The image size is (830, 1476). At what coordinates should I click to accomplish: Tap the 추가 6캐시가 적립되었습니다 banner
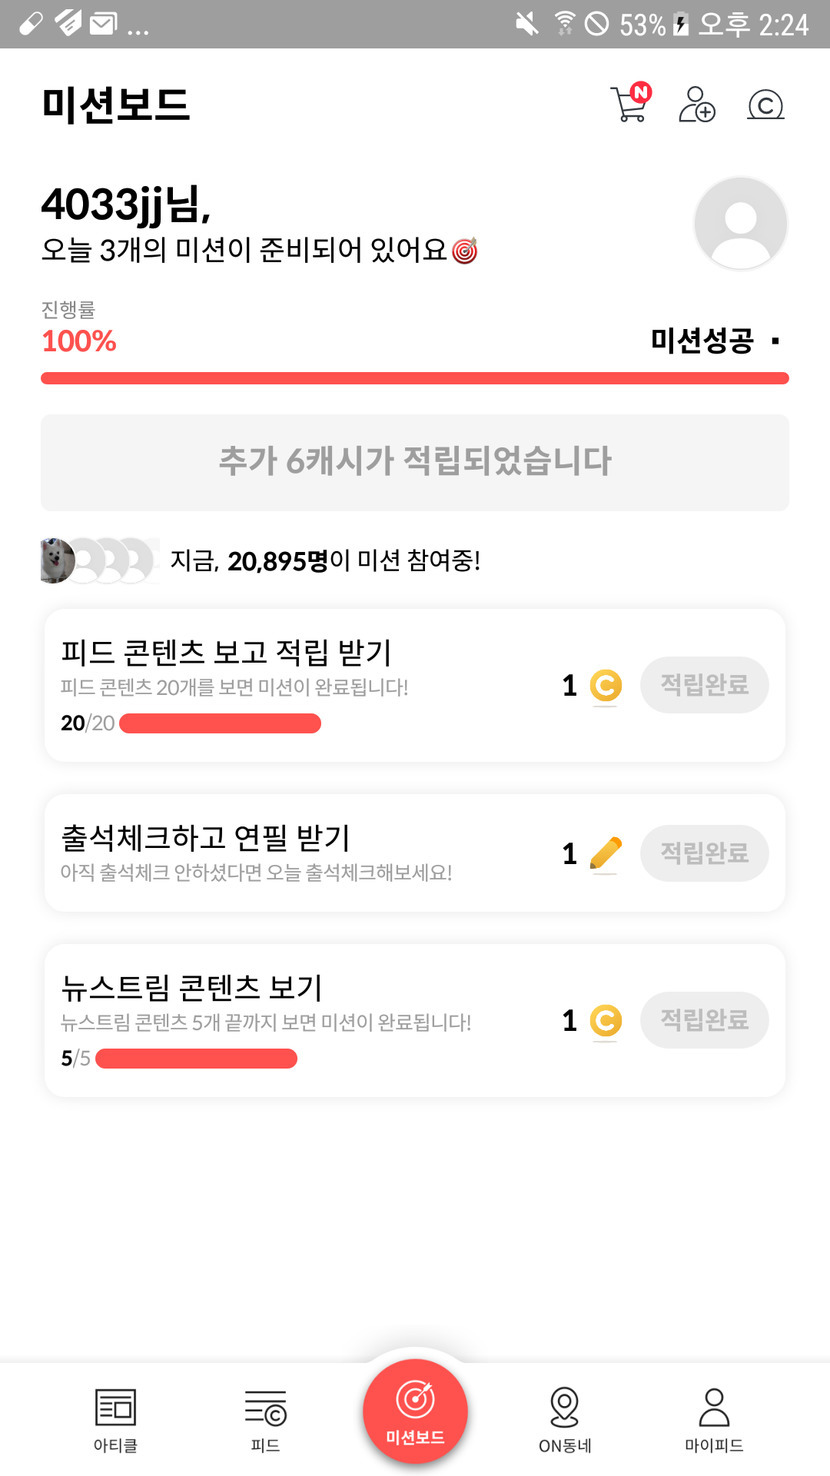(415, 462)
